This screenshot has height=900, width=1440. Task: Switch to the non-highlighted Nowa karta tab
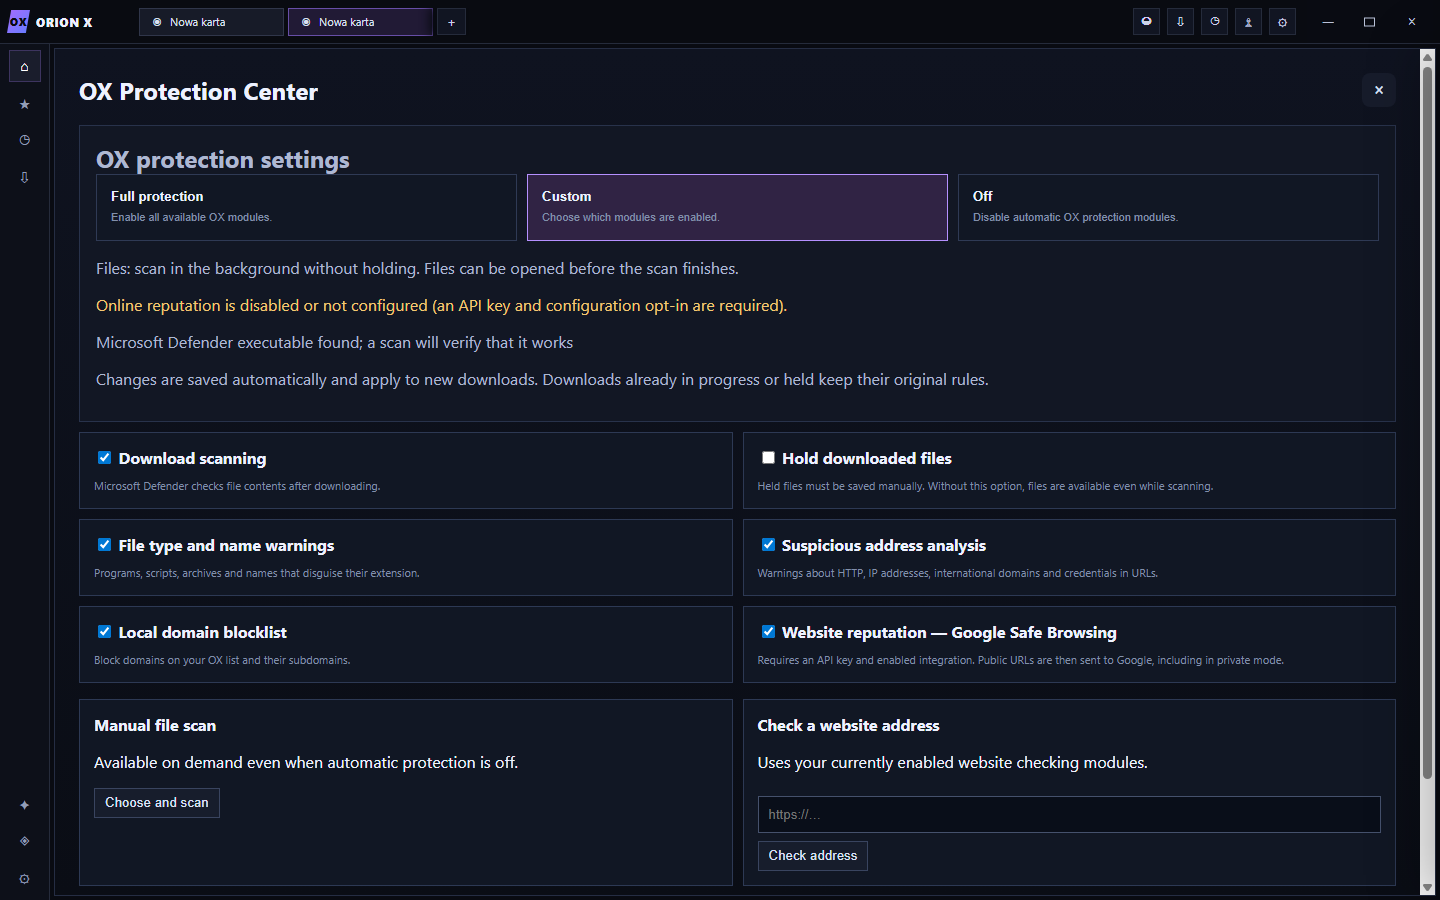pyautogui.click(x=211, y=22)
